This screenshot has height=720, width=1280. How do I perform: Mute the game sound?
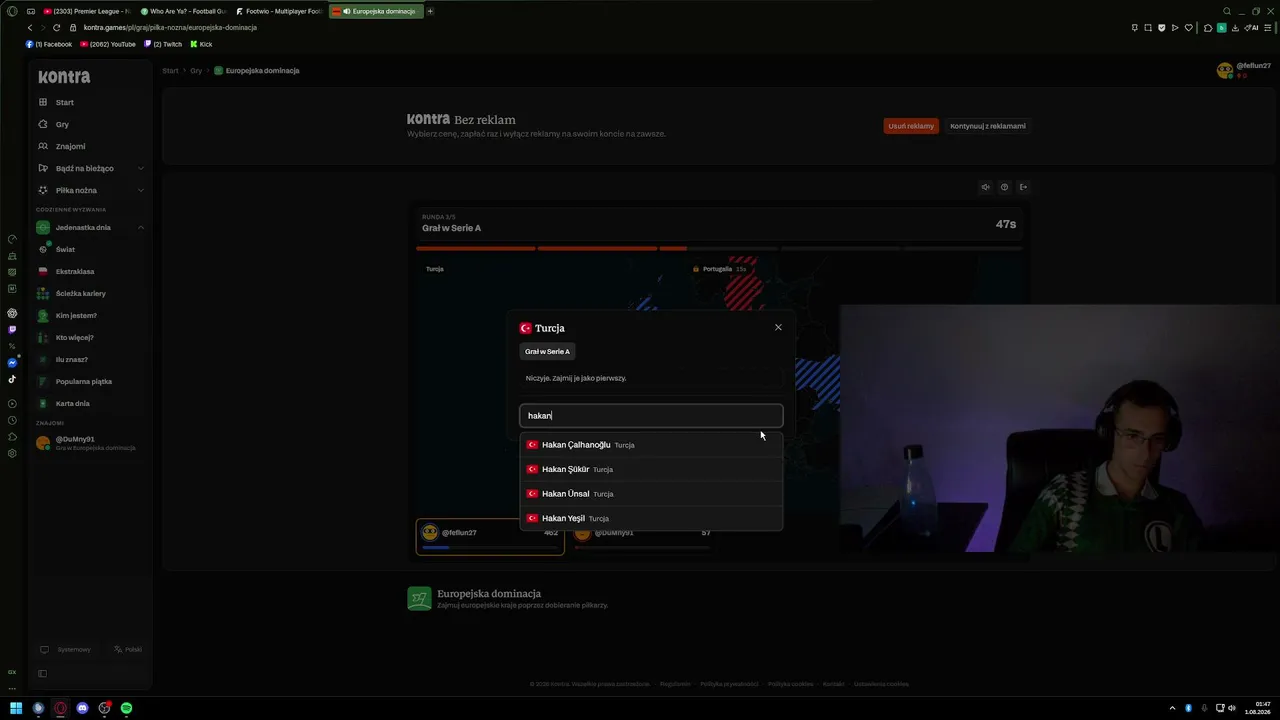click(985, 187)
